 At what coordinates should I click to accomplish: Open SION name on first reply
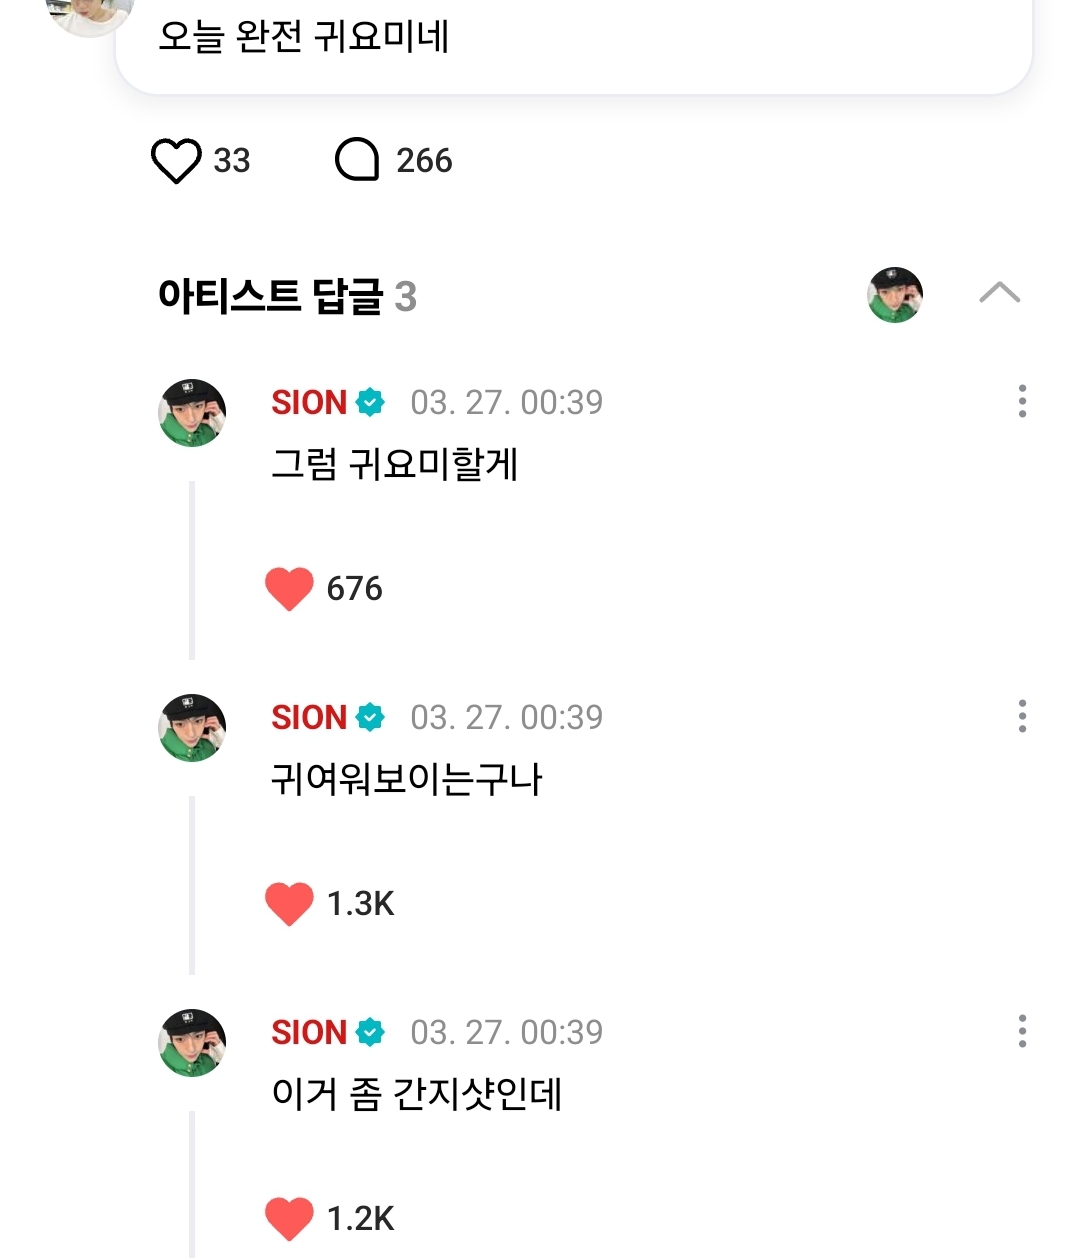click(x=309, y=402)
